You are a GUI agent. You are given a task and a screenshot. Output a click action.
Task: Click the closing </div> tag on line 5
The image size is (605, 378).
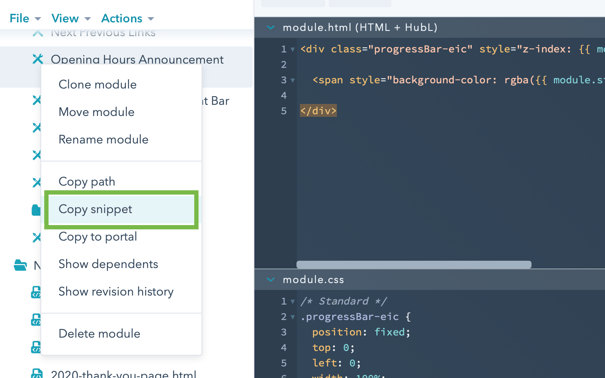(x=318, y=111)
